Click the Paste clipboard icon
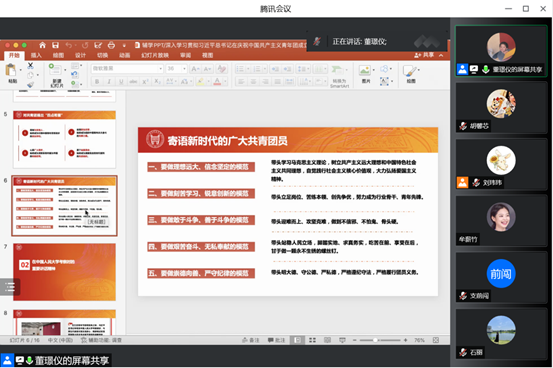This screenshot has height=368, width=553. pyautogui.click(x=11, y=70)
